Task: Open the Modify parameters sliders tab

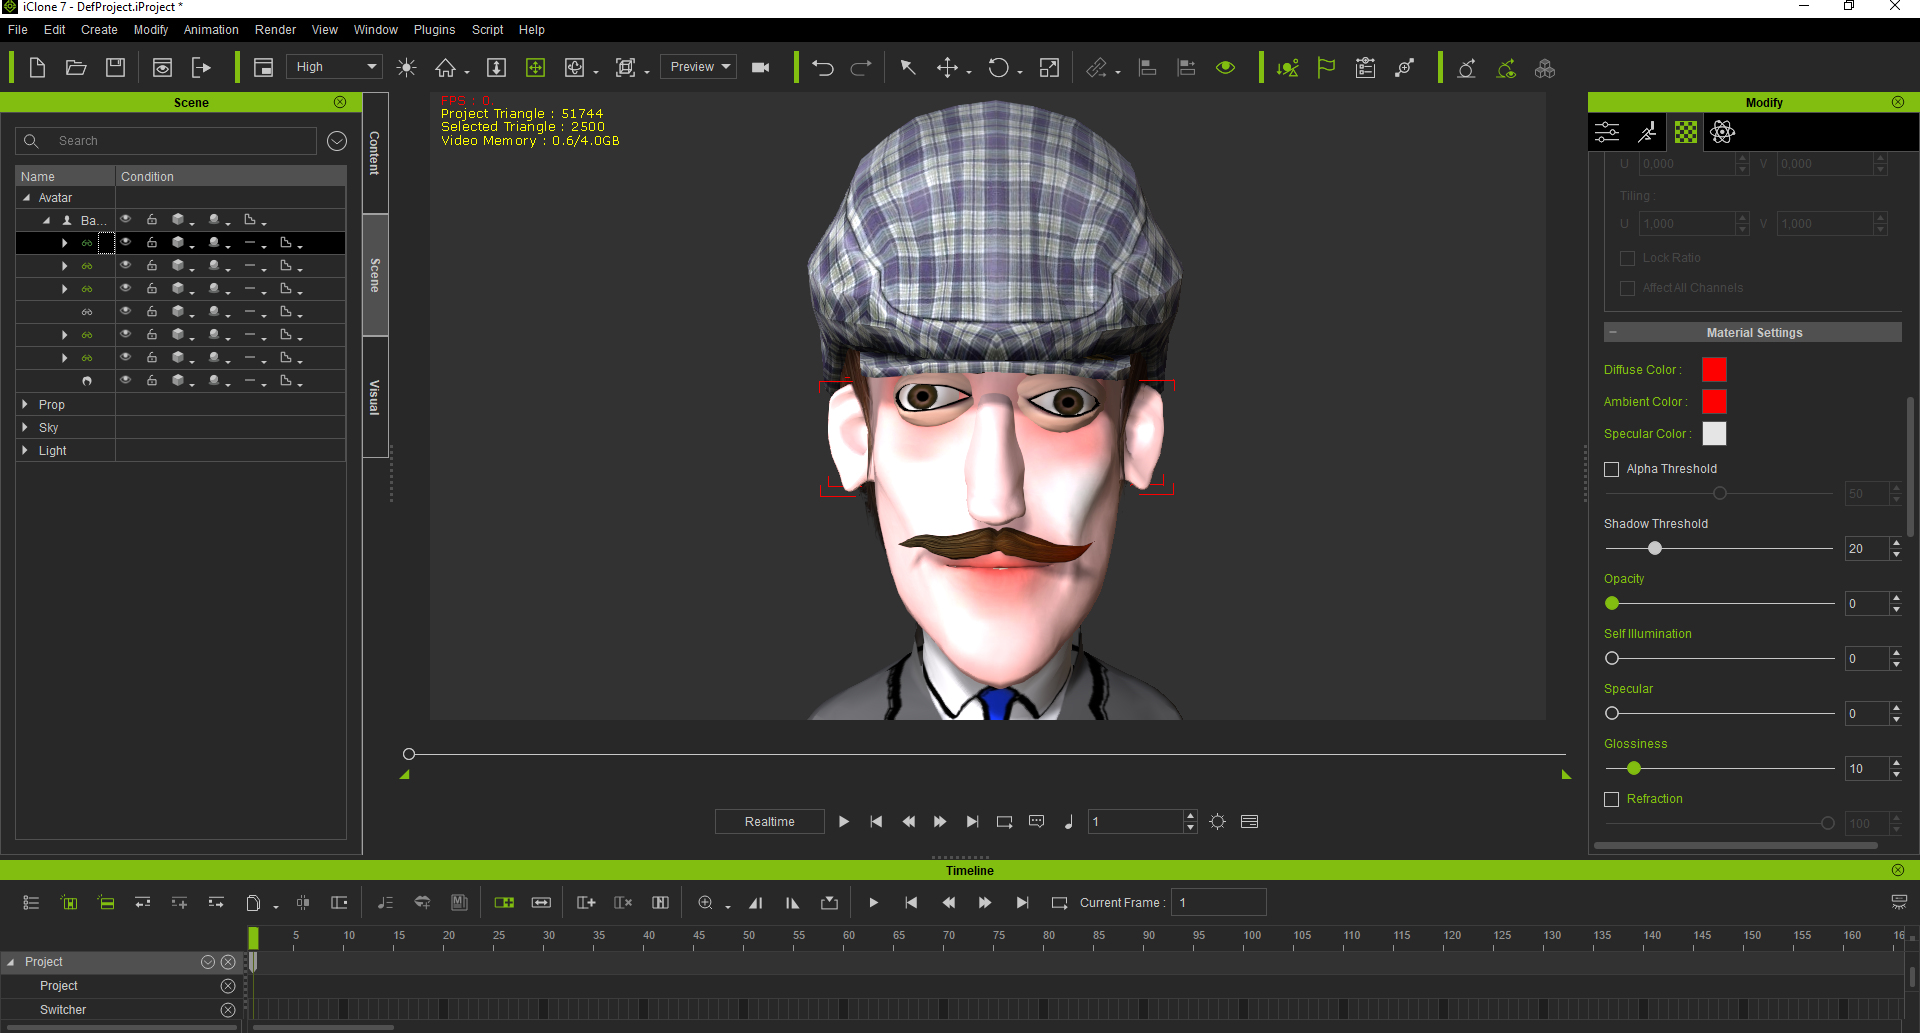Action: coord(1607,132)
